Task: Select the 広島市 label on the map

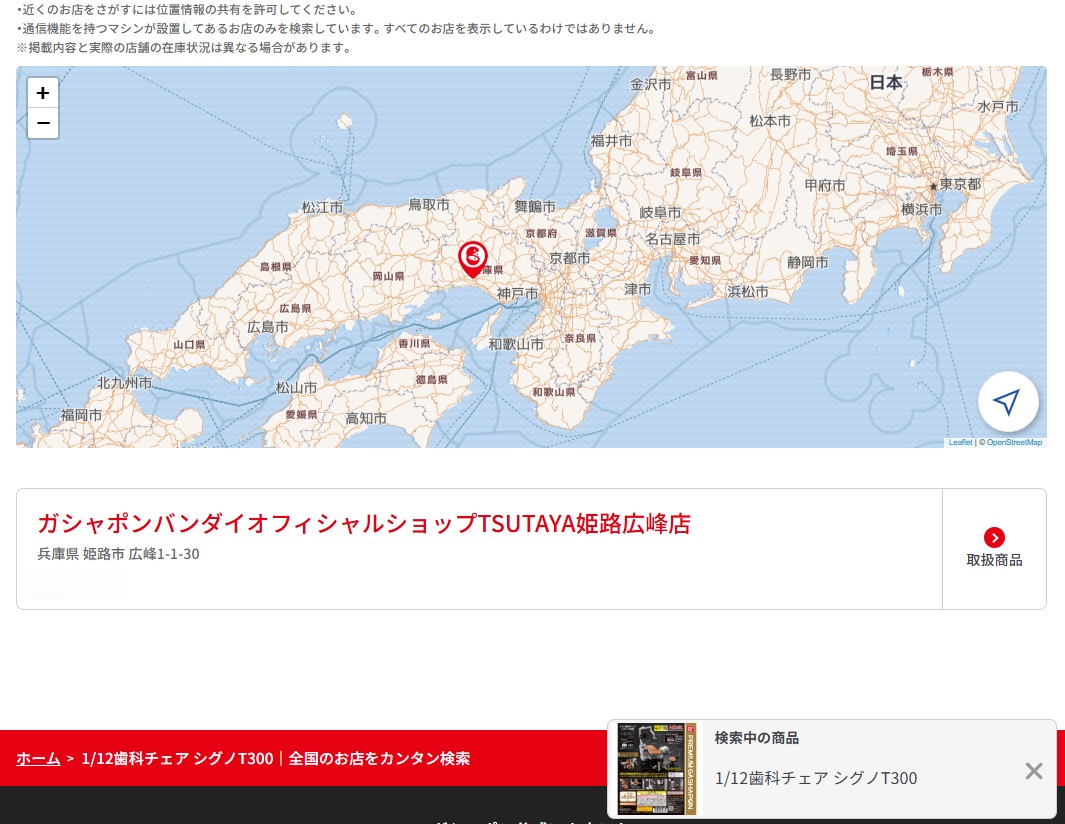Action: pyautogui.click(x=267, y=327)
